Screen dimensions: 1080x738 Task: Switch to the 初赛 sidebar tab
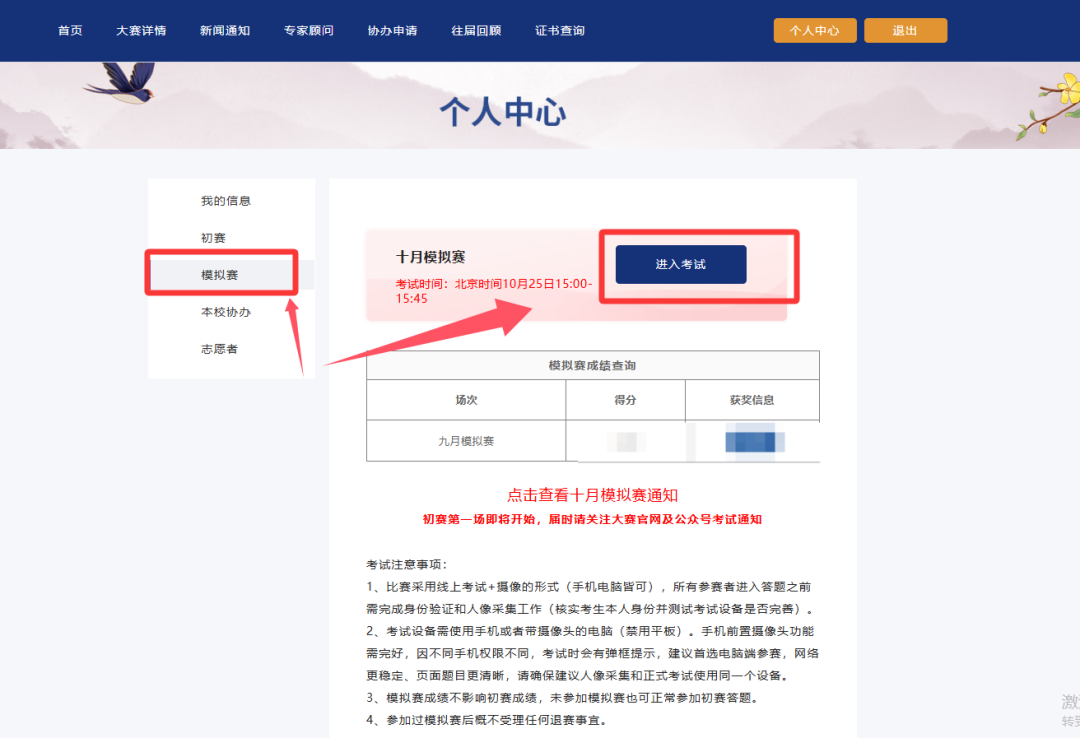[213, 238]
